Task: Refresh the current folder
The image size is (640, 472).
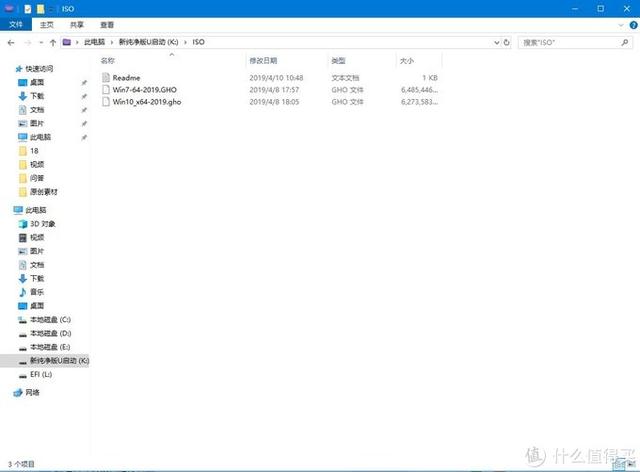Action: [507, 42]
